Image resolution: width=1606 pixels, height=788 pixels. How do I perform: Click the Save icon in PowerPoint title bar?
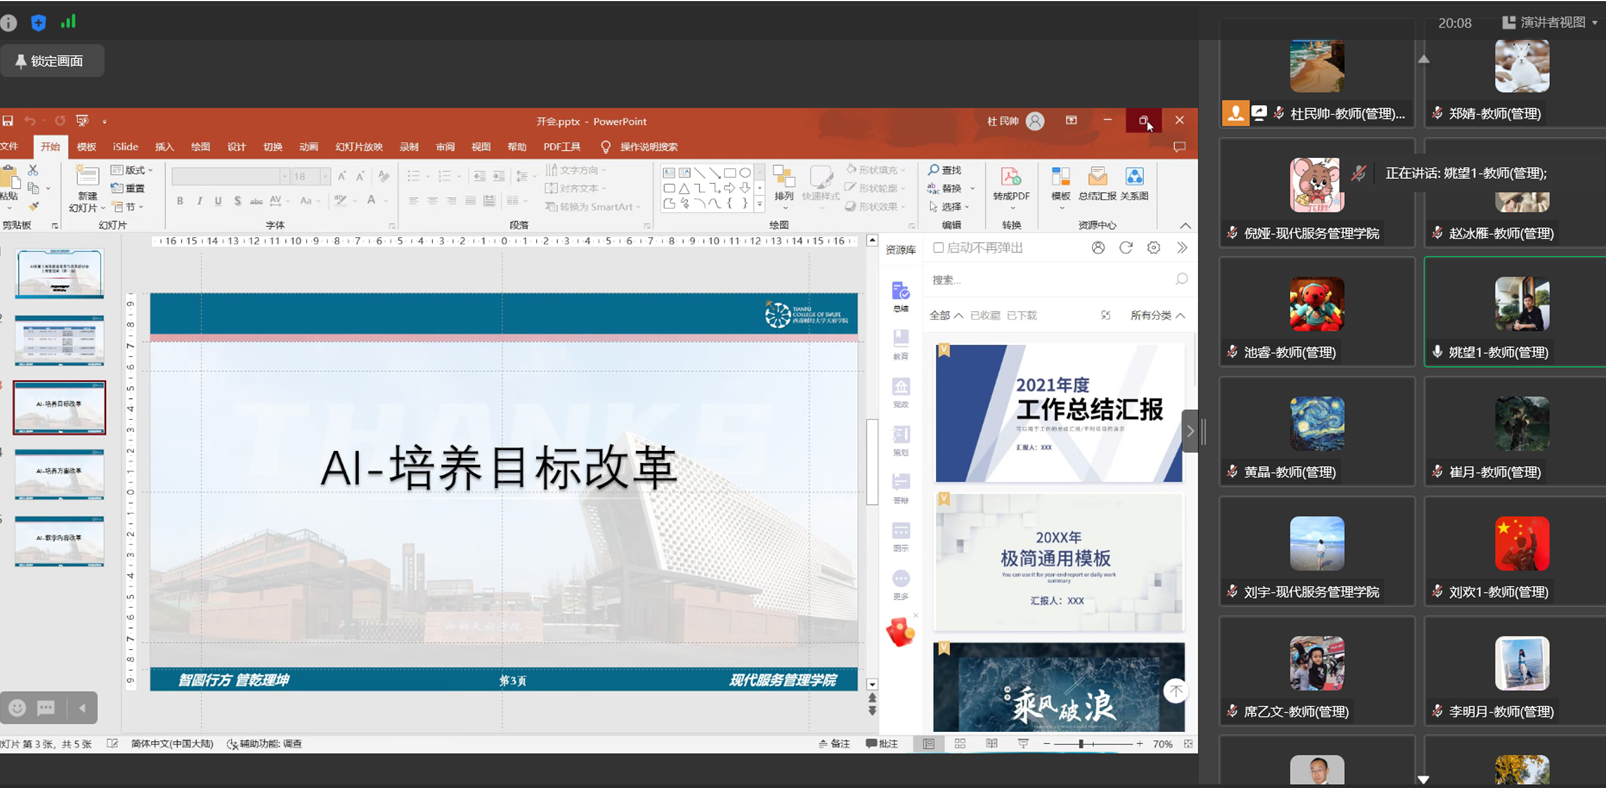coord(8,121)
